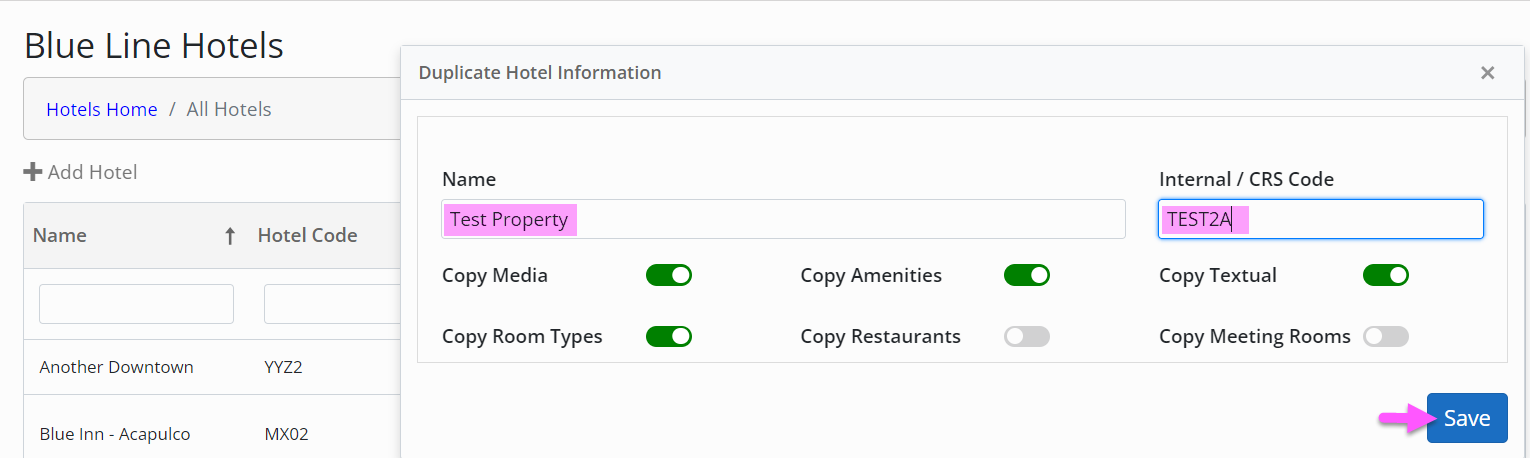Save the duplicated hotel information
The height and width of the screenshot is (458, 1530).
pos(1467,418)
